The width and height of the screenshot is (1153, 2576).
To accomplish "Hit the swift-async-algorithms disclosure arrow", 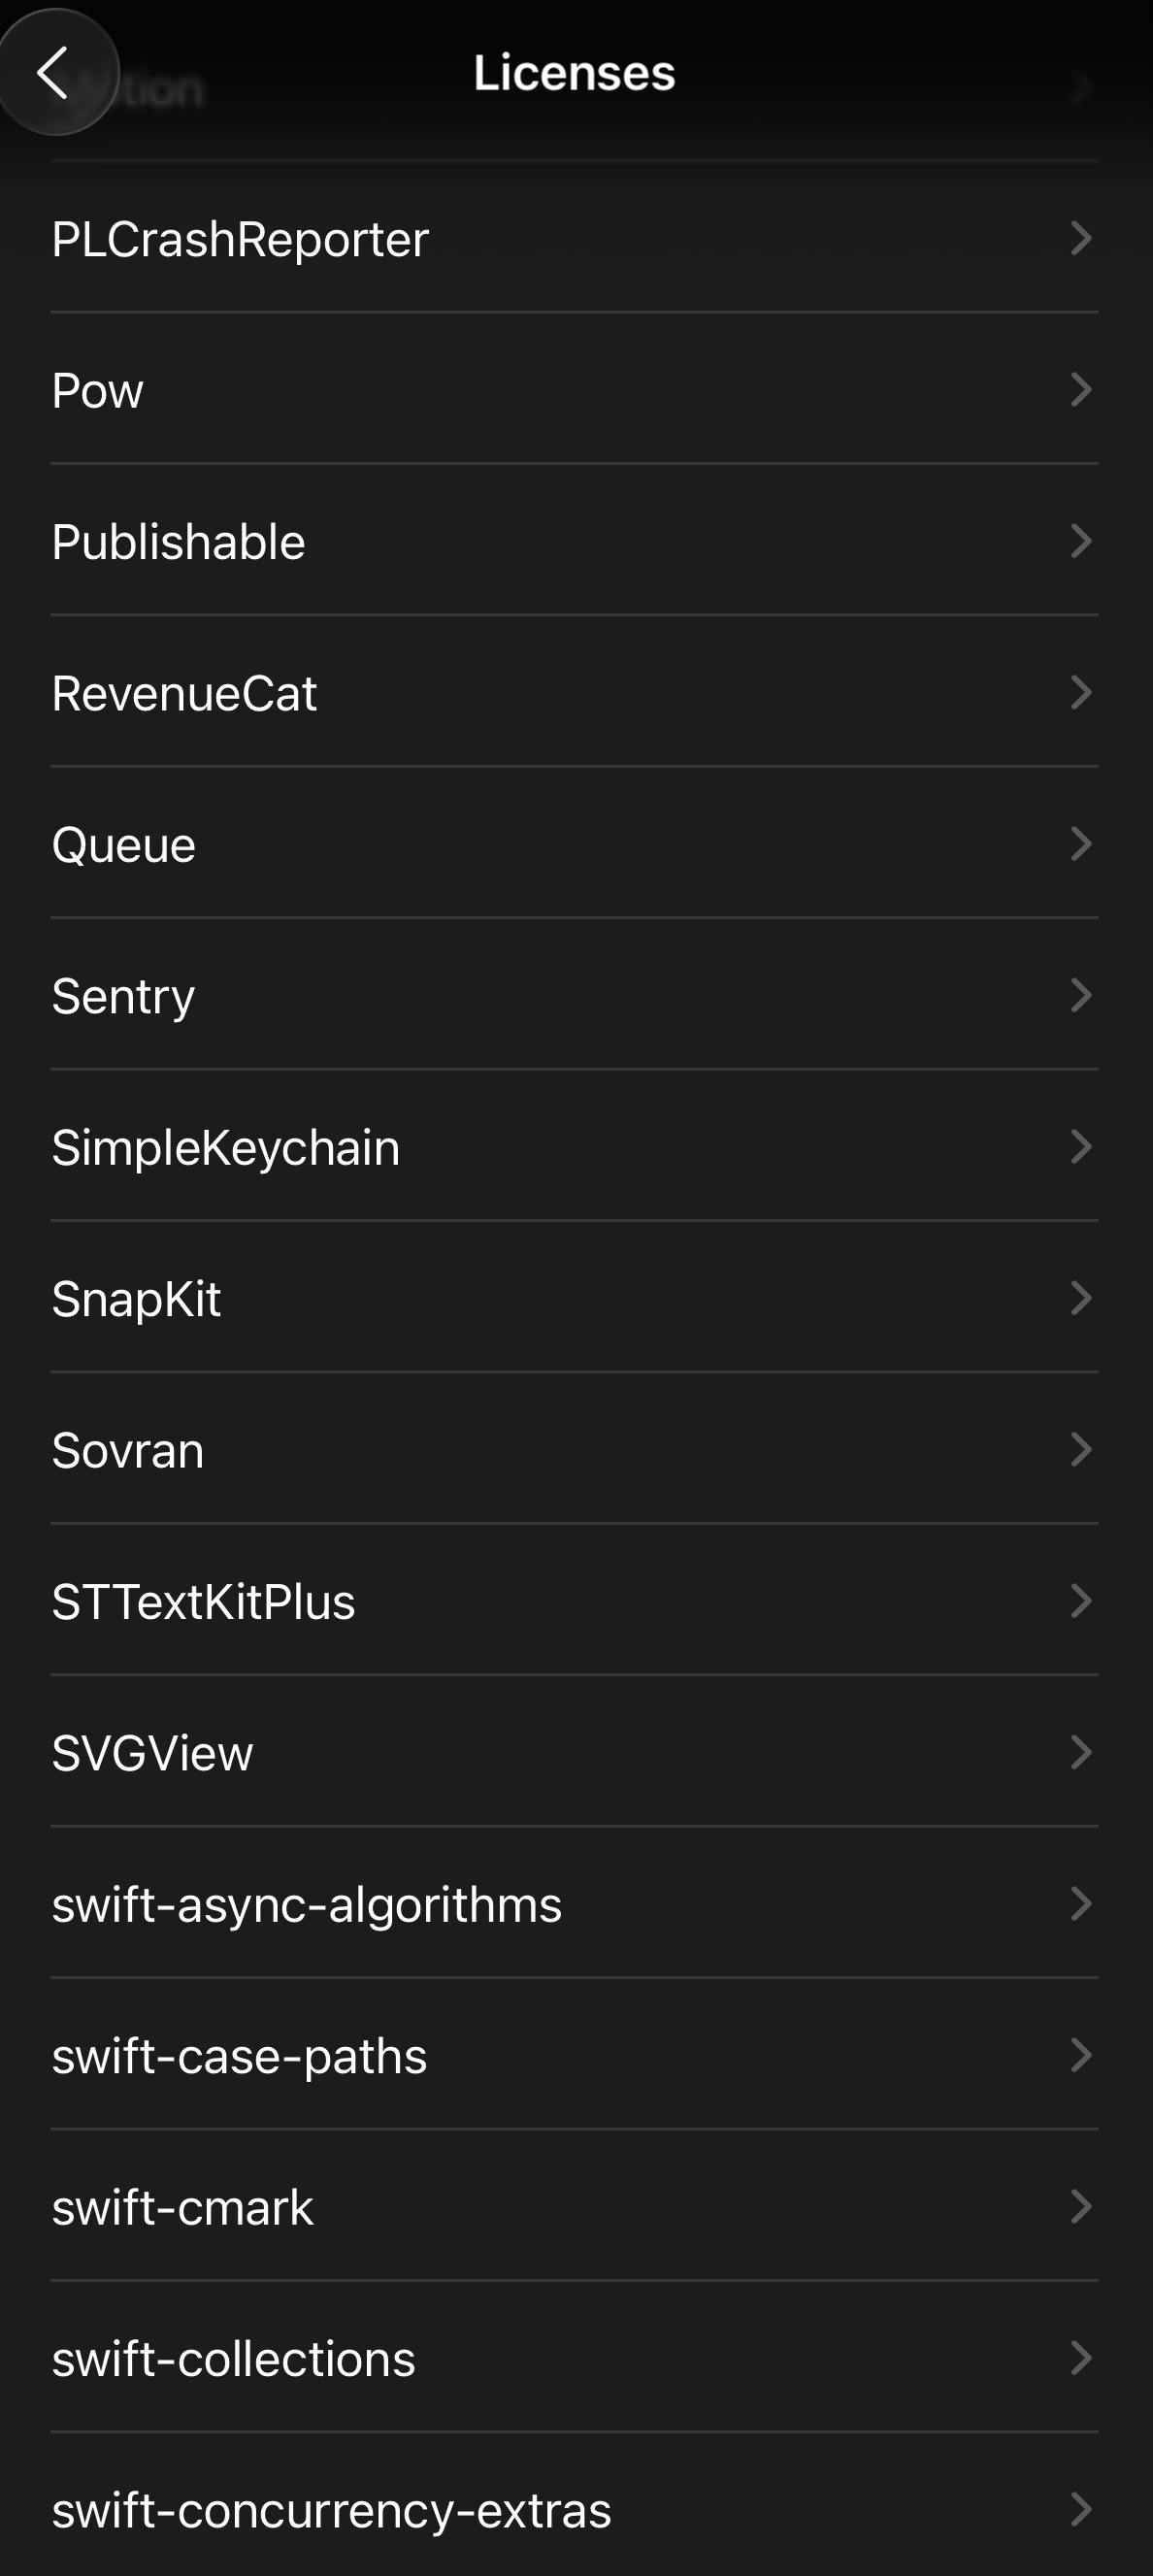I will pyautogui.click(x=1080, y=1904).
